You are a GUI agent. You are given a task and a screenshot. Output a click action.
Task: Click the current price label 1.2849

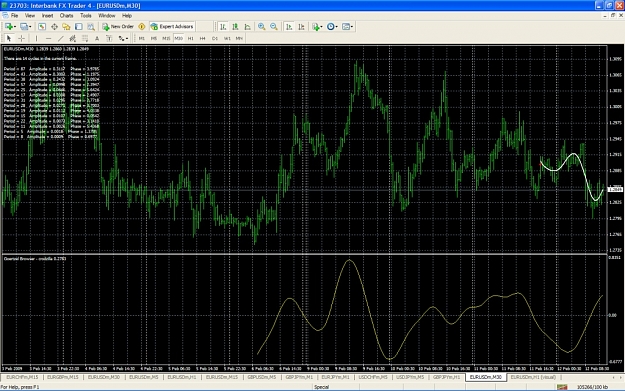click(615, 189)
